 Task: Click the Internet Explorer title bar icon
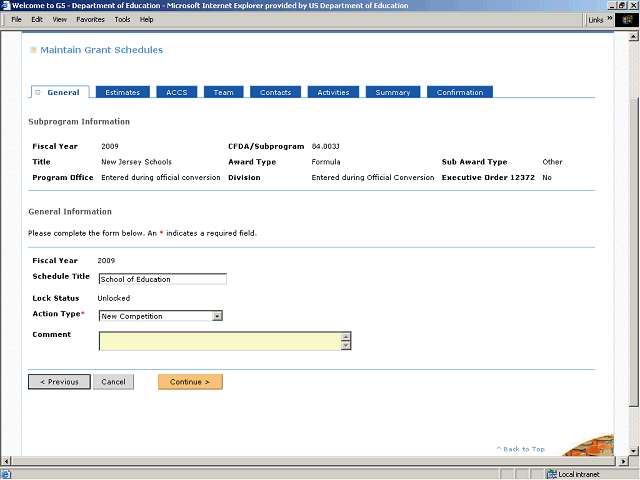(x=6, y=5)
